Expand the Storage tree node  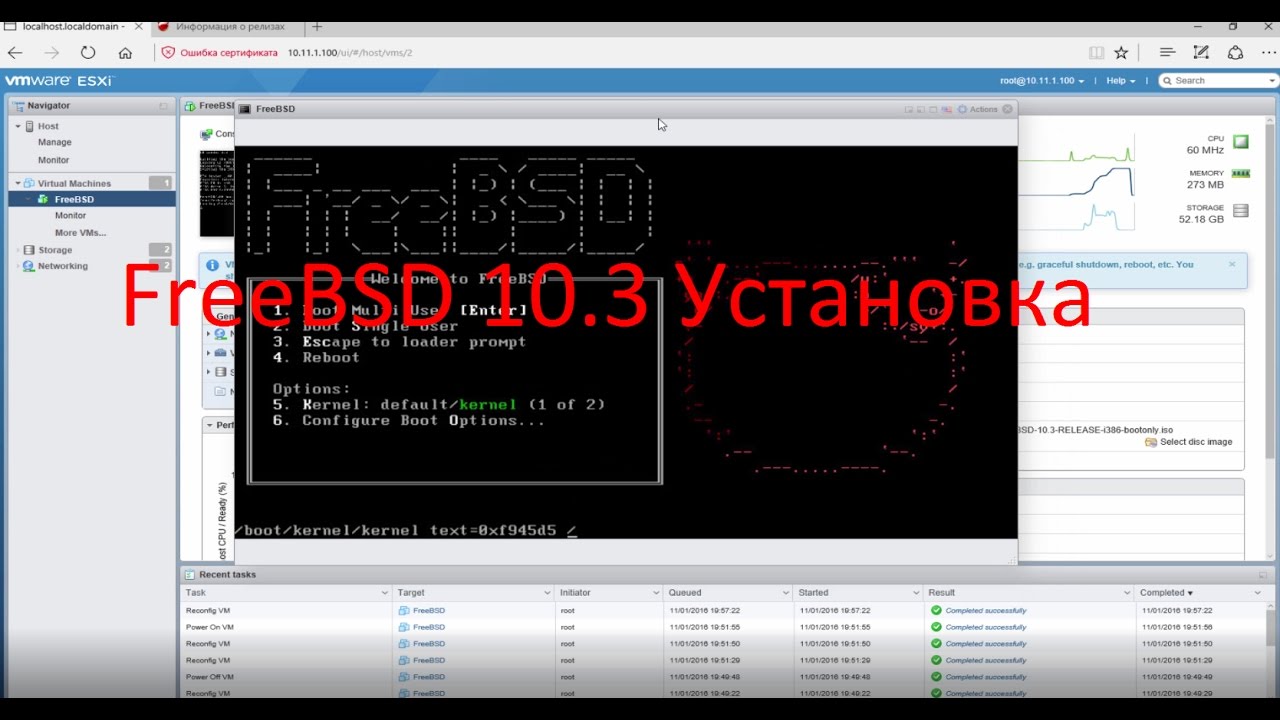[18, 250]
